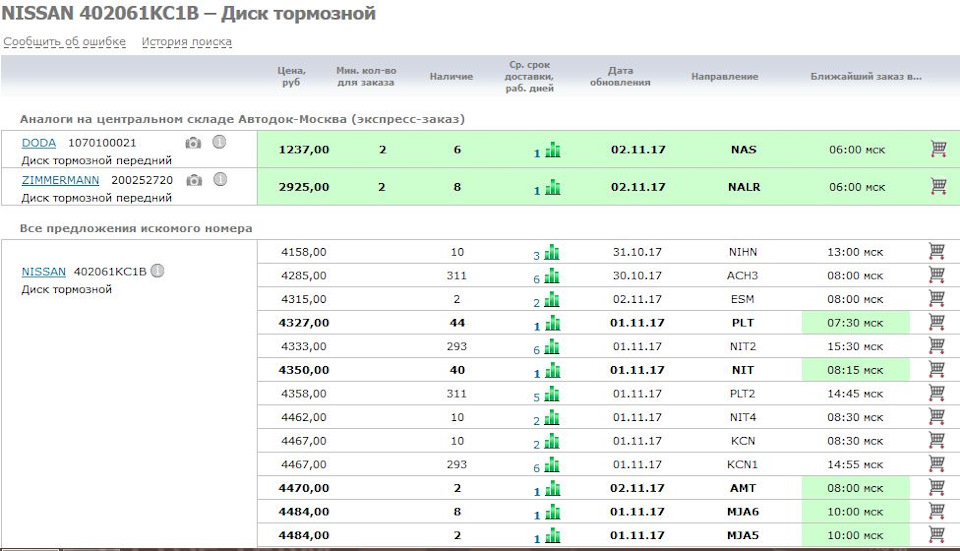
Task: Add the NIT4 4462,00 offer to cart
Action: [936, 416]
